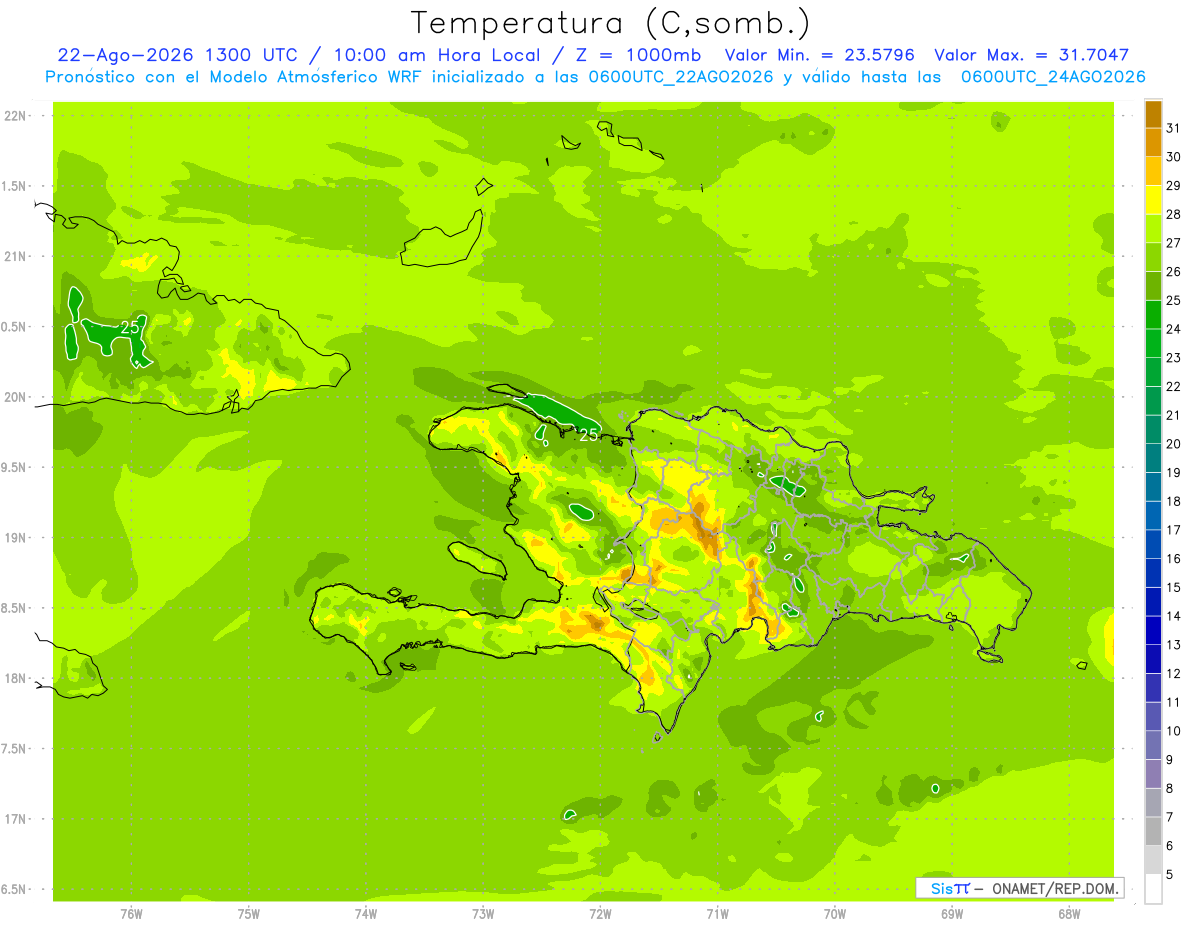Click valid-until time '0600UTC_24AGO2026'
Viewport: 1200px width, 927px height.
pos(1053,76)
